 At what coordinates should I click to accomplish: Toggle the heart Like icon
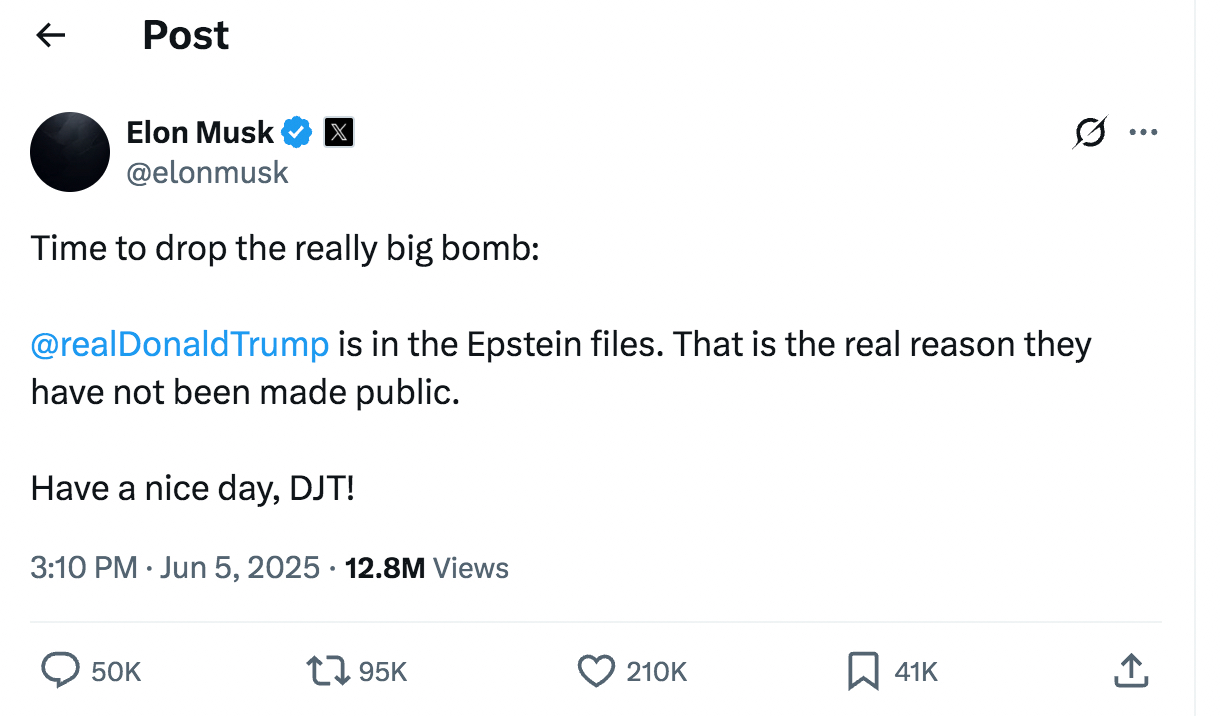tap(597, 670)
